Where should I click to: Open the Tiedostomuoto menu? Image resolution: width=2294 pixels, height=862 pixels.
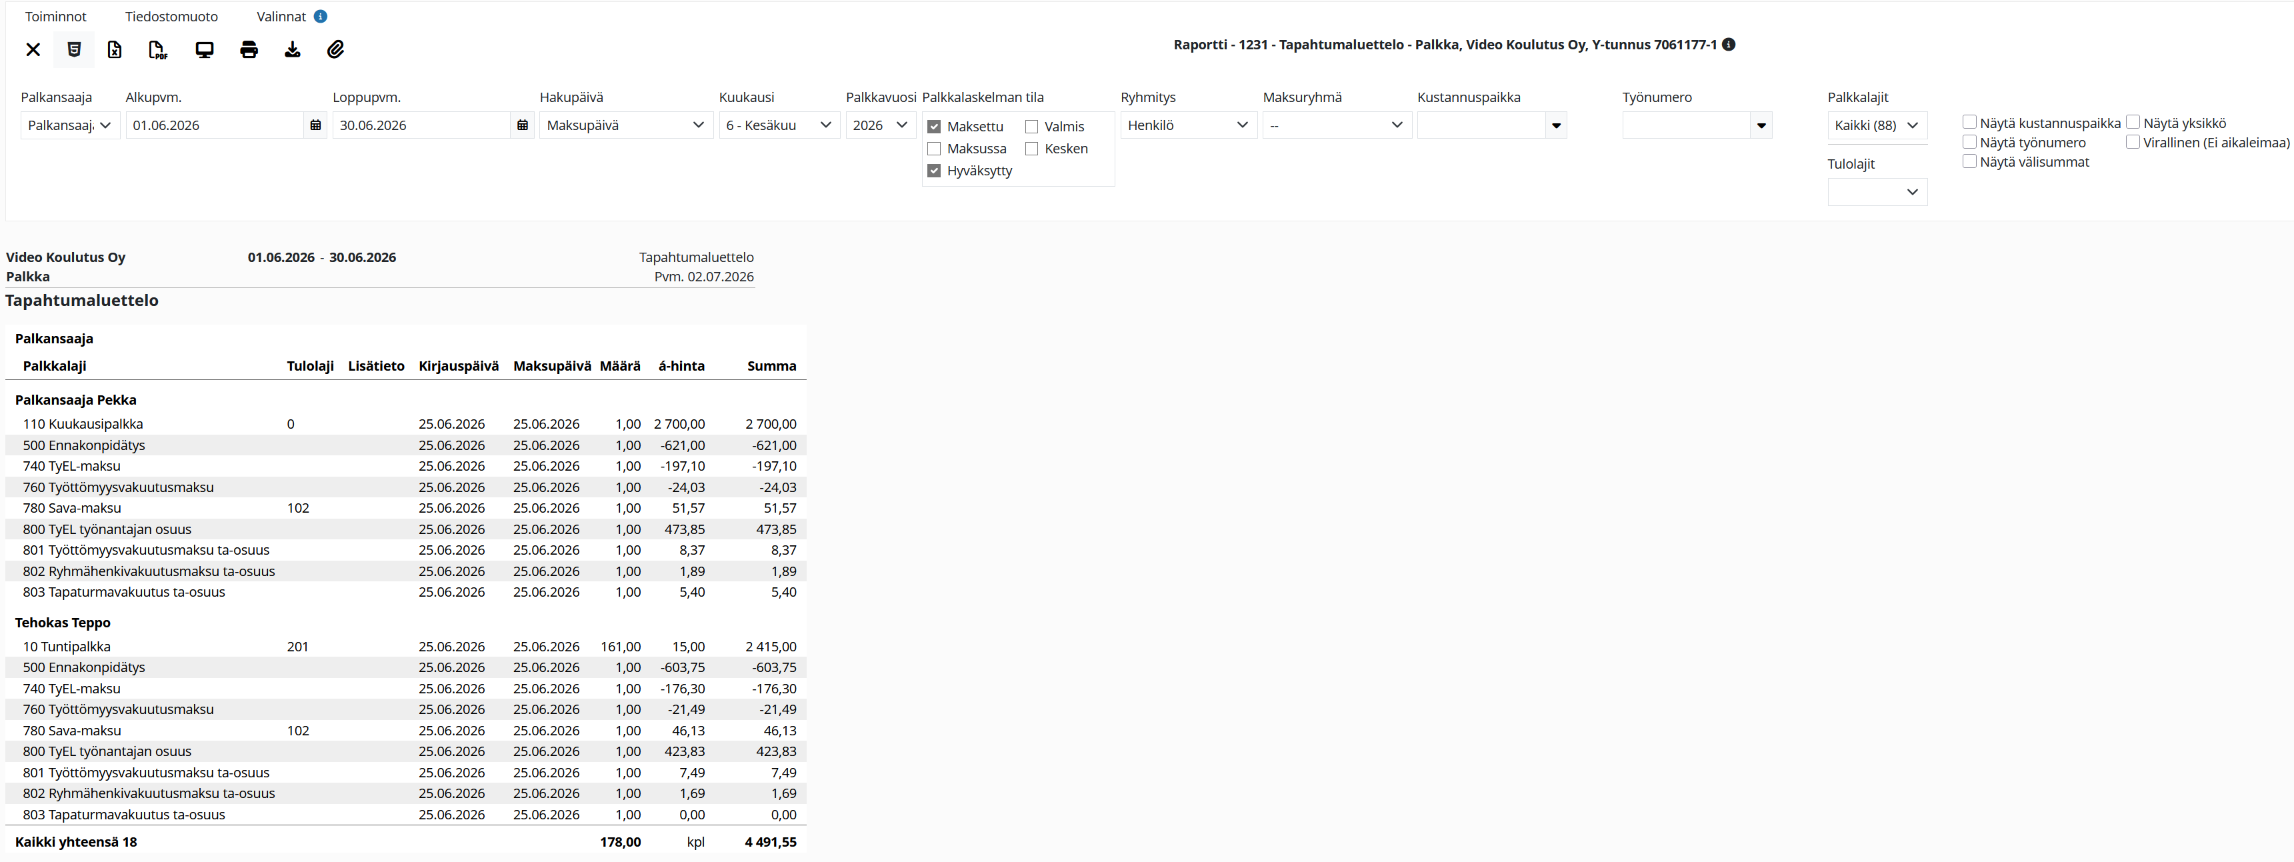(x=171, y=16)
